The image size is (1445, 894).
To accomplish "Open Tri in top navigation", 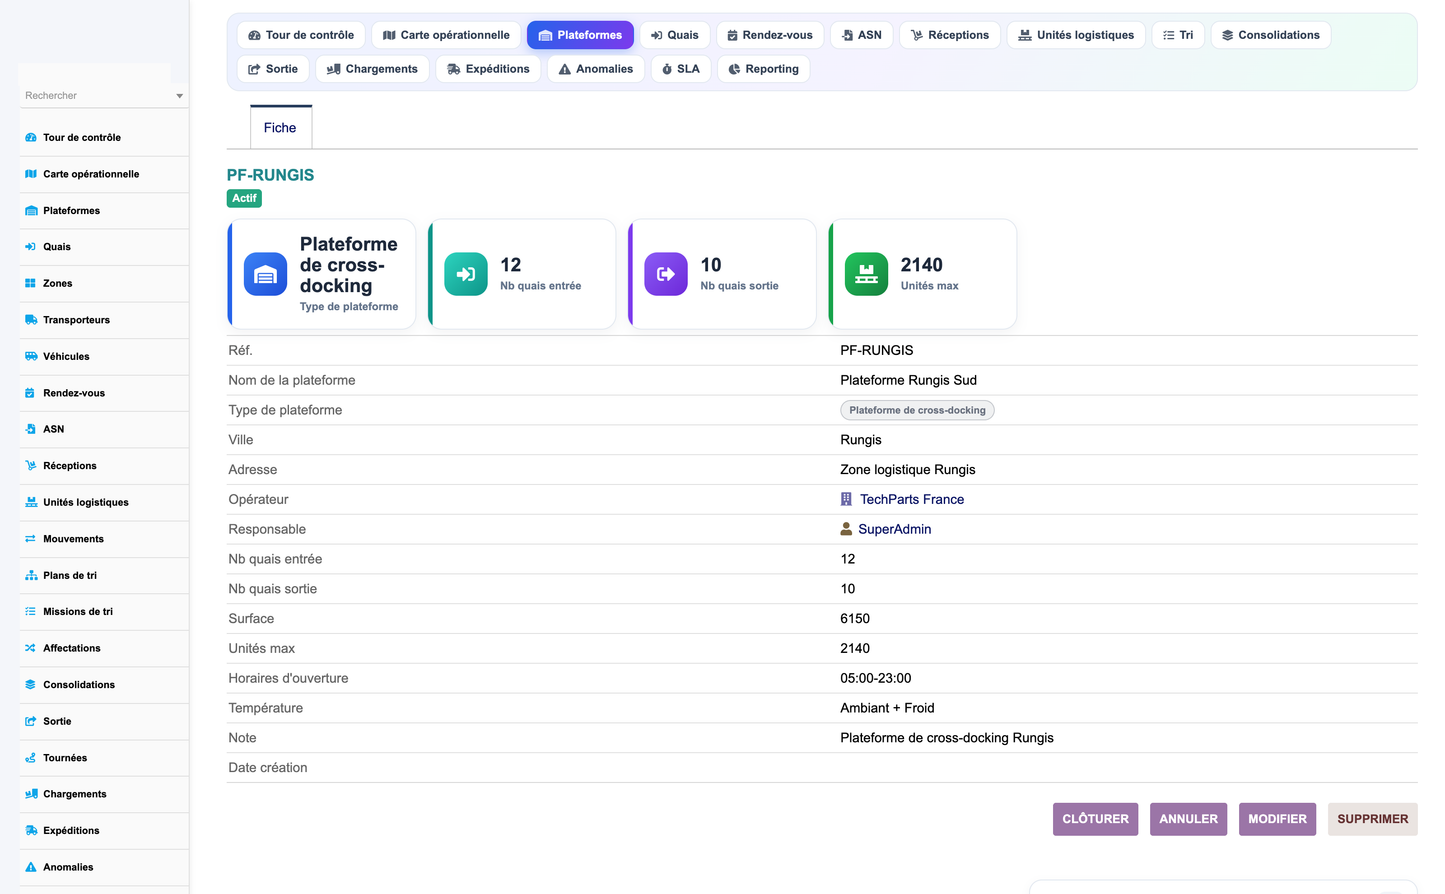I will 1178,35.
